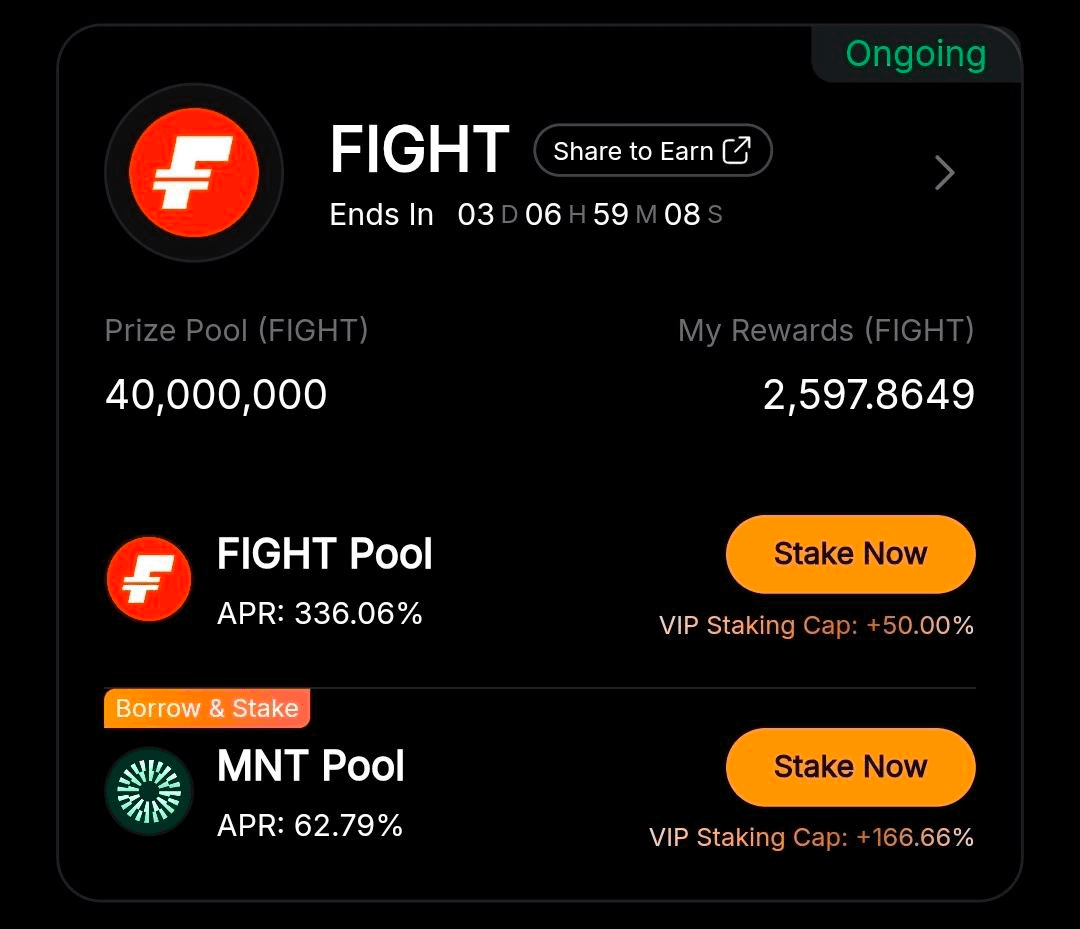Stake Now in the FIGHT Pool

click(x=850, y=554)
